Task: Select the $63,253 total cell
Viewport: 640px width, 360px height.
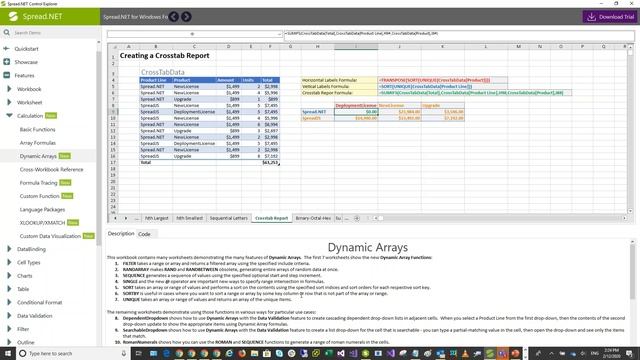Action: pyautogui.click(x=270, y=162)
